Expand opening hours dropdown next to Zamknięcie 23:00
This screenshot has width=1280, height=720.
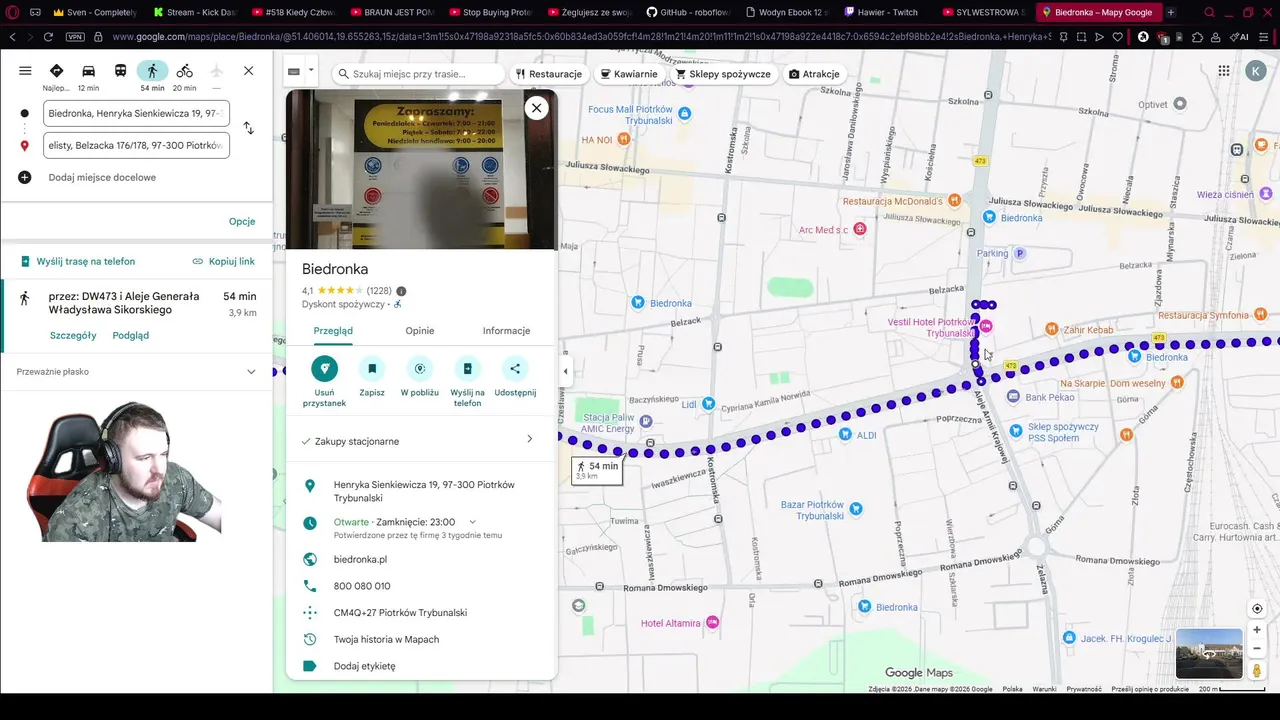(473, 522)
